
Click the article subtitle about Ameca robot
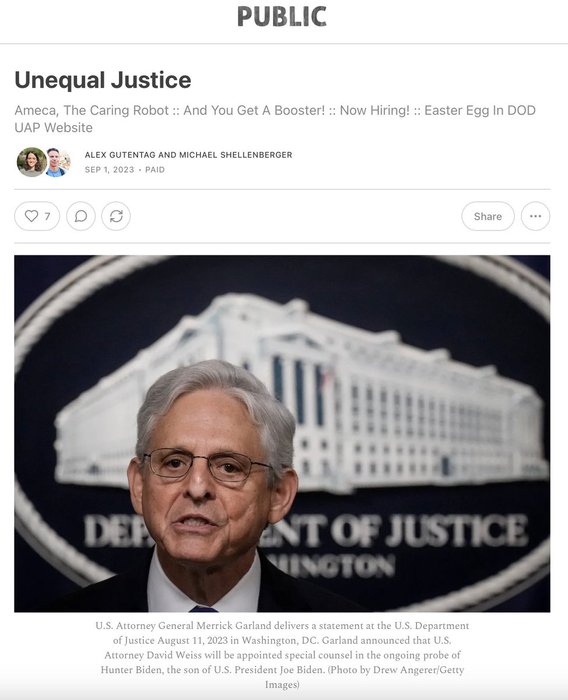point(275,119)
